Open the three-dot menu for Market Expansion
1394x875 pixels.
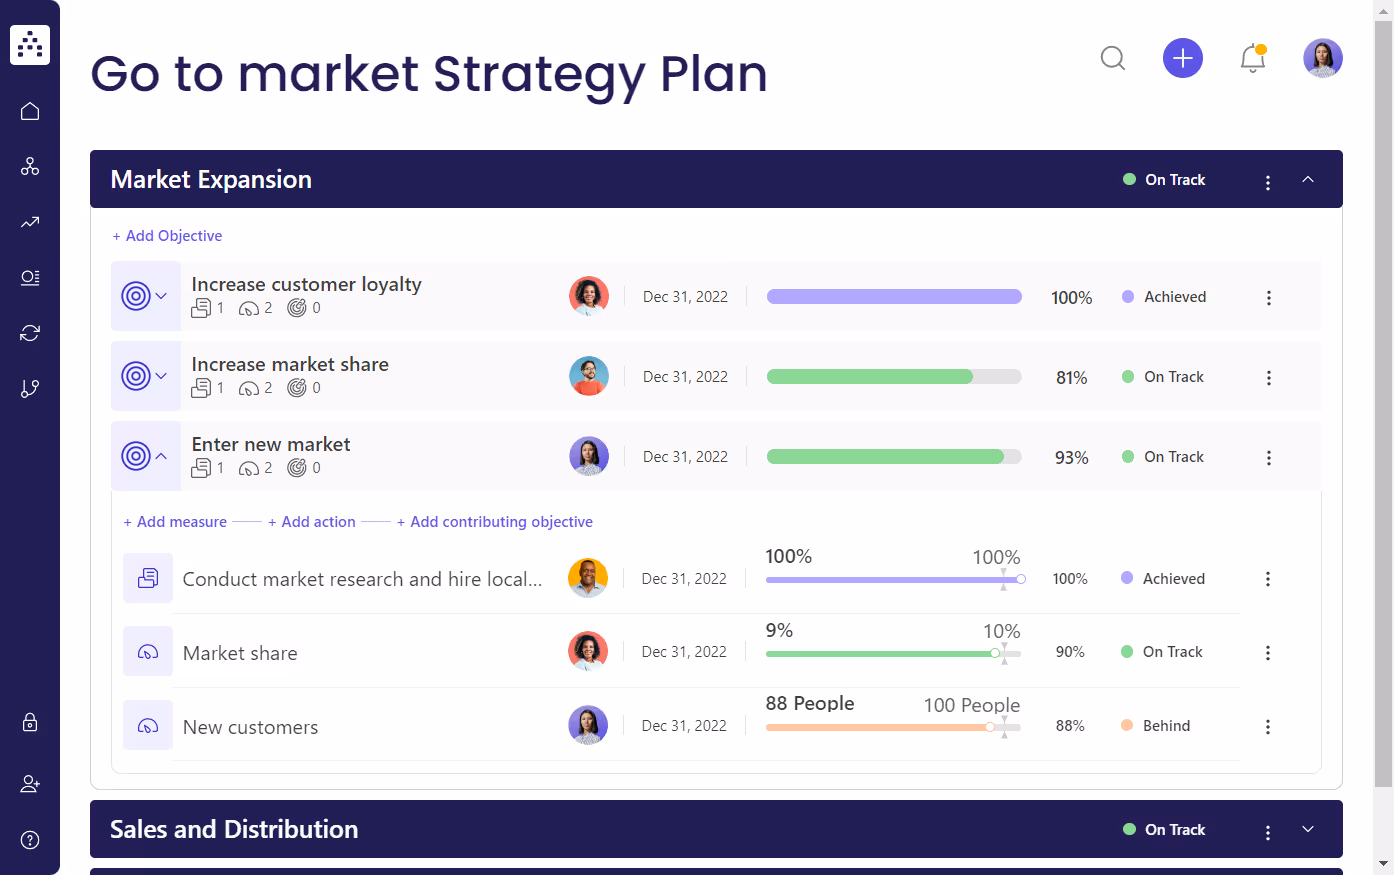coord(1268,181)
